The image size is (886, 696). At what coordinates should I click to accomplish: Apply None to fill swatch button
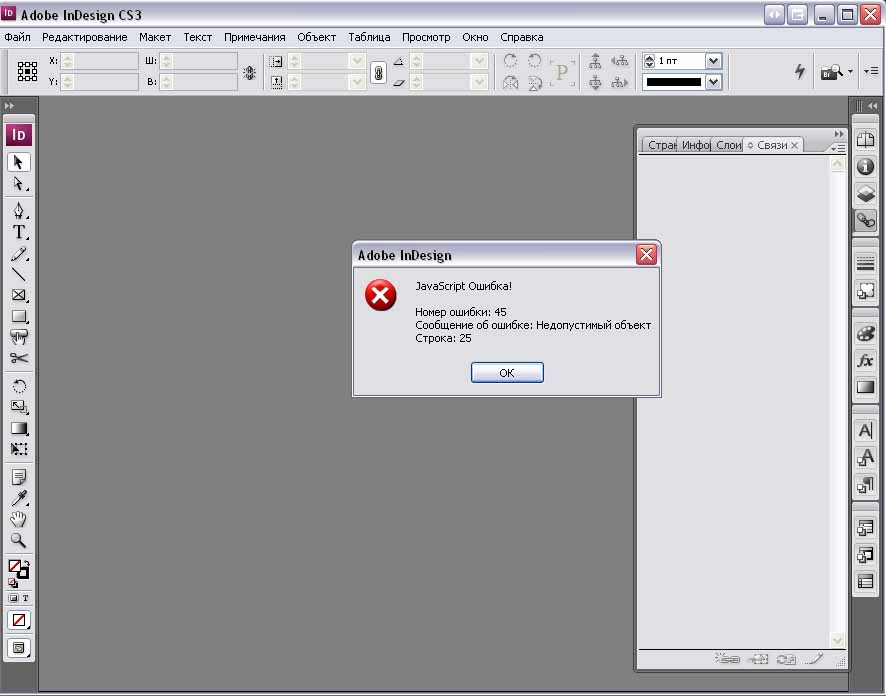(19, 620)
